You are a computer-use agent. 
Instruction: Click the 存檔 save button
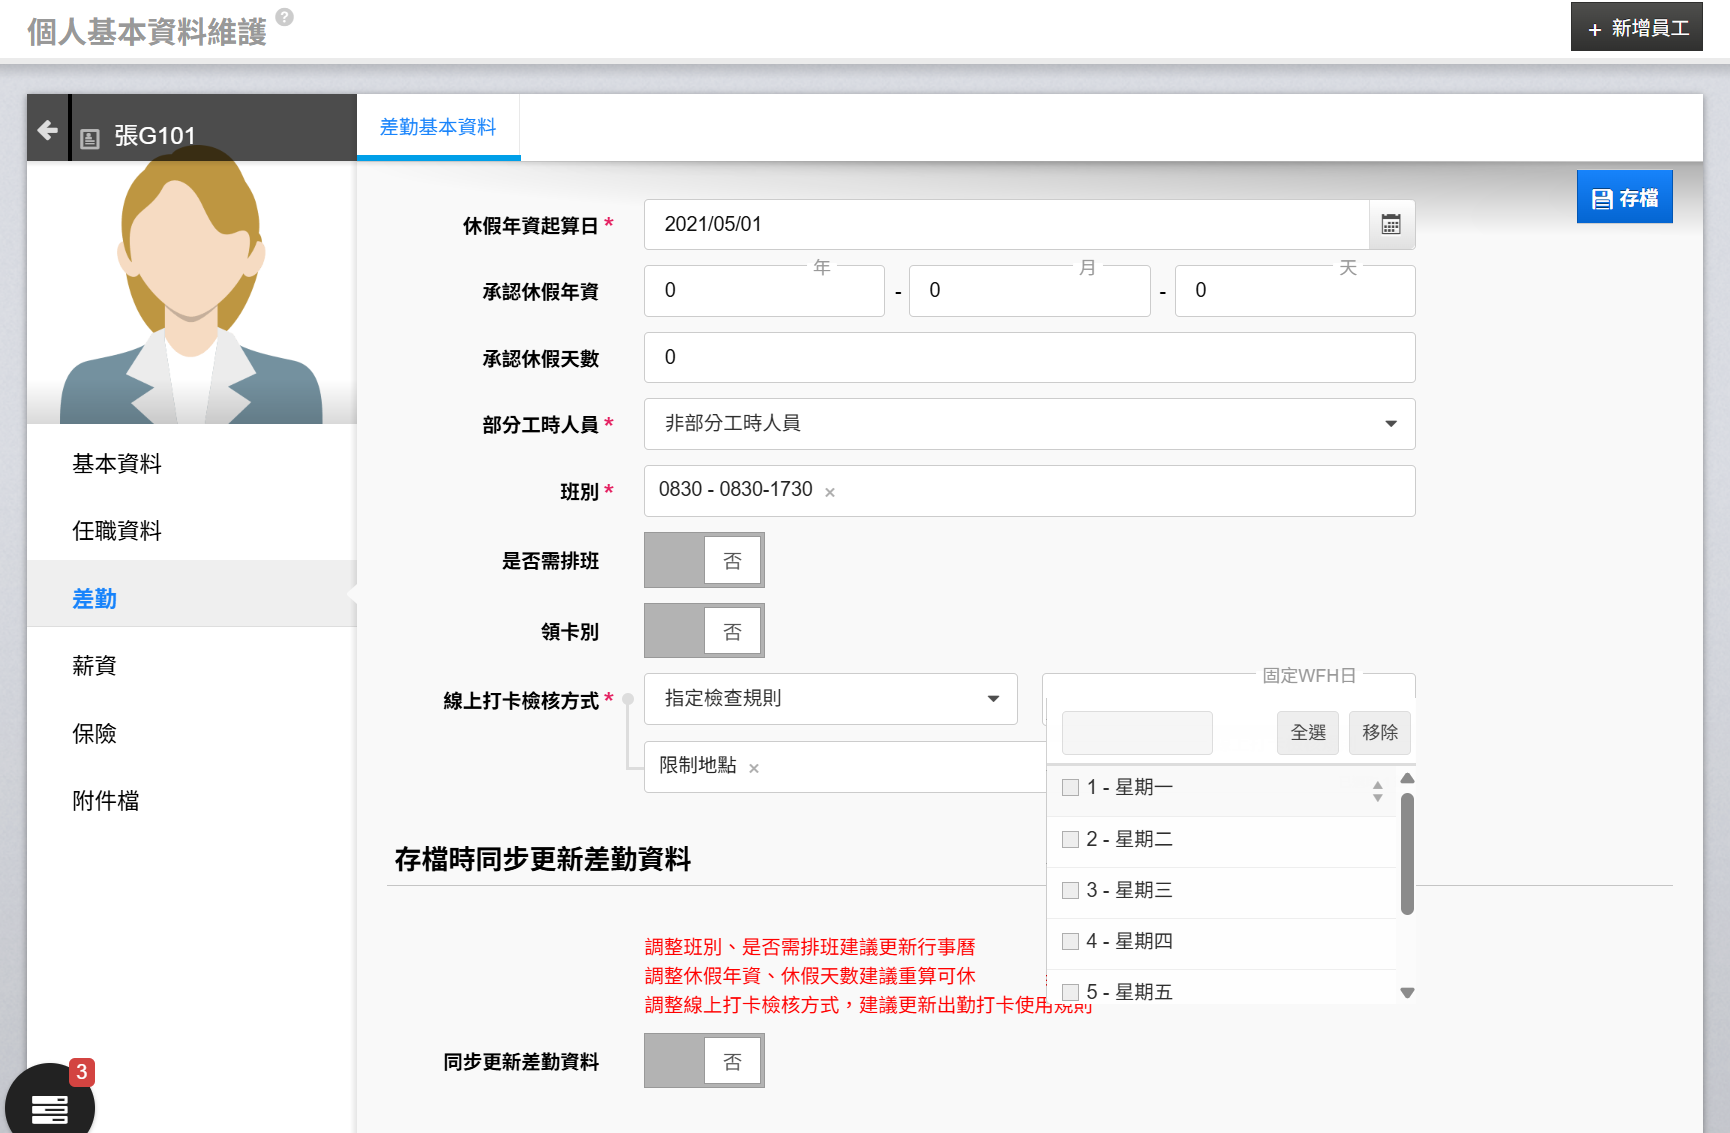click(x=1624, y=198)
